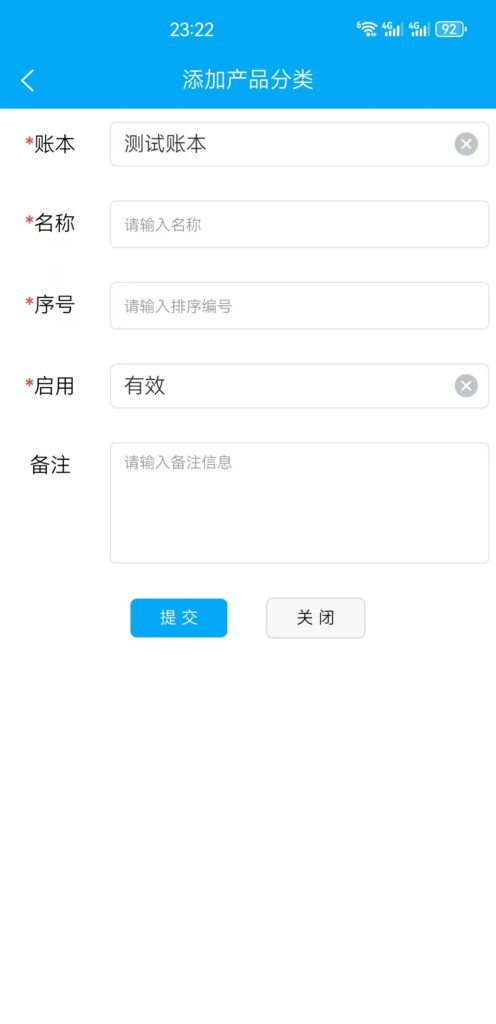
Task: Focus the 序号 sort number input
Action: coord(300,306)
